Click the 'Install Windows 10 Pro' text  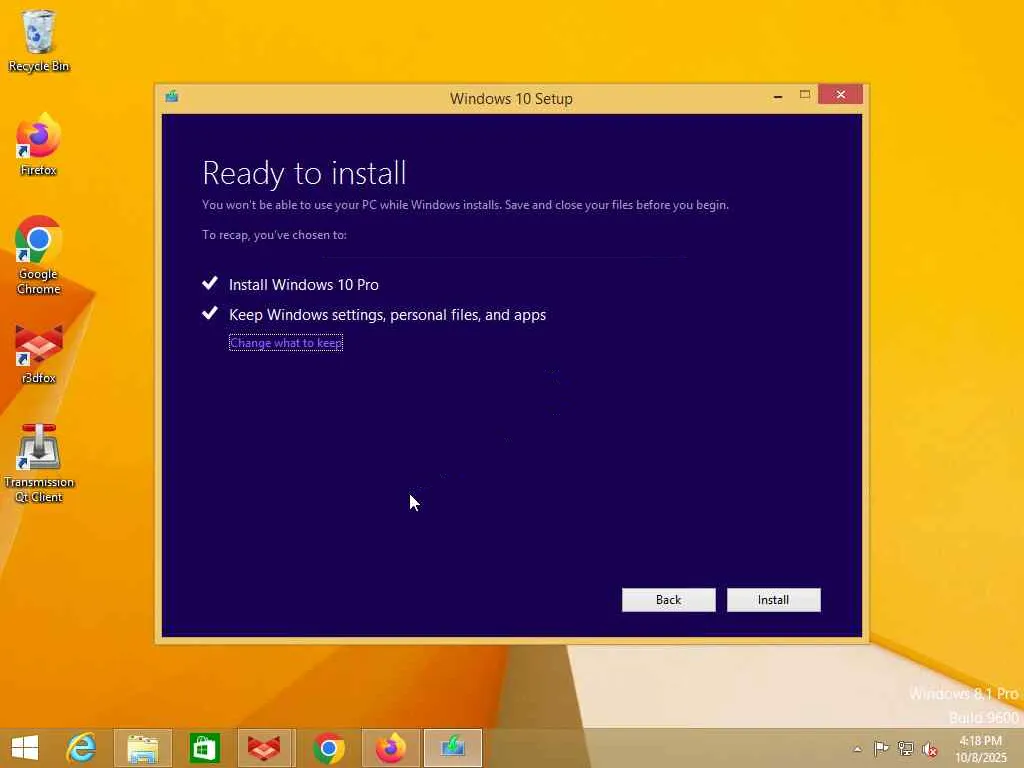(304, 285)
